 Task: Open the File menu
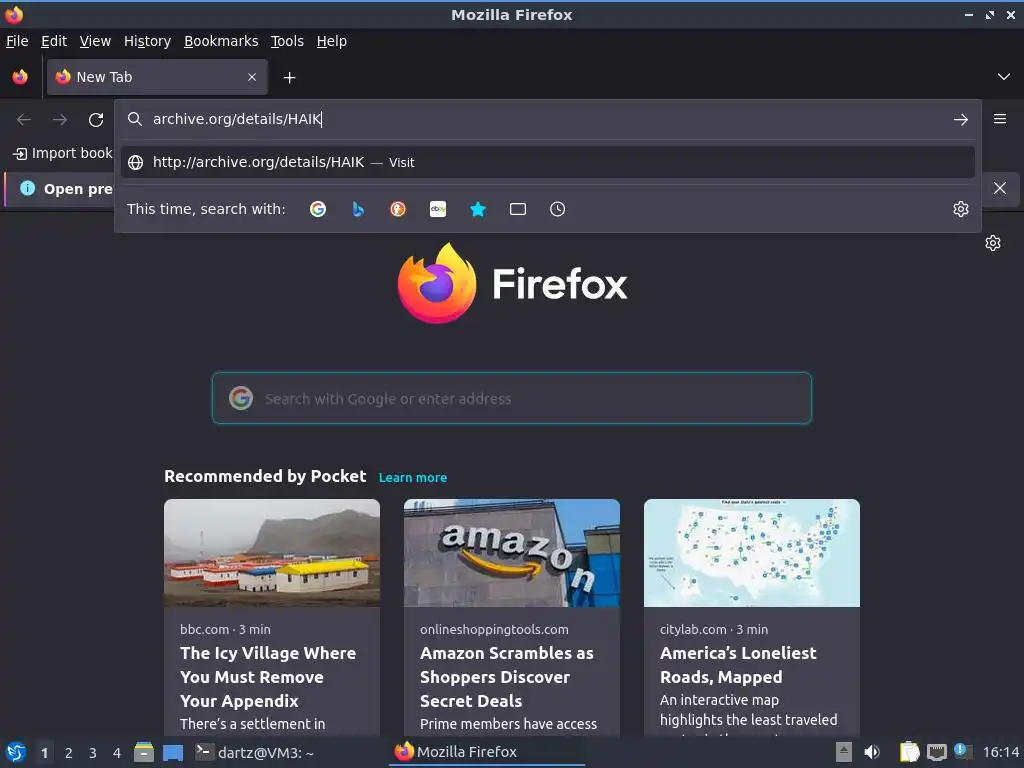[x=17, y=41]
